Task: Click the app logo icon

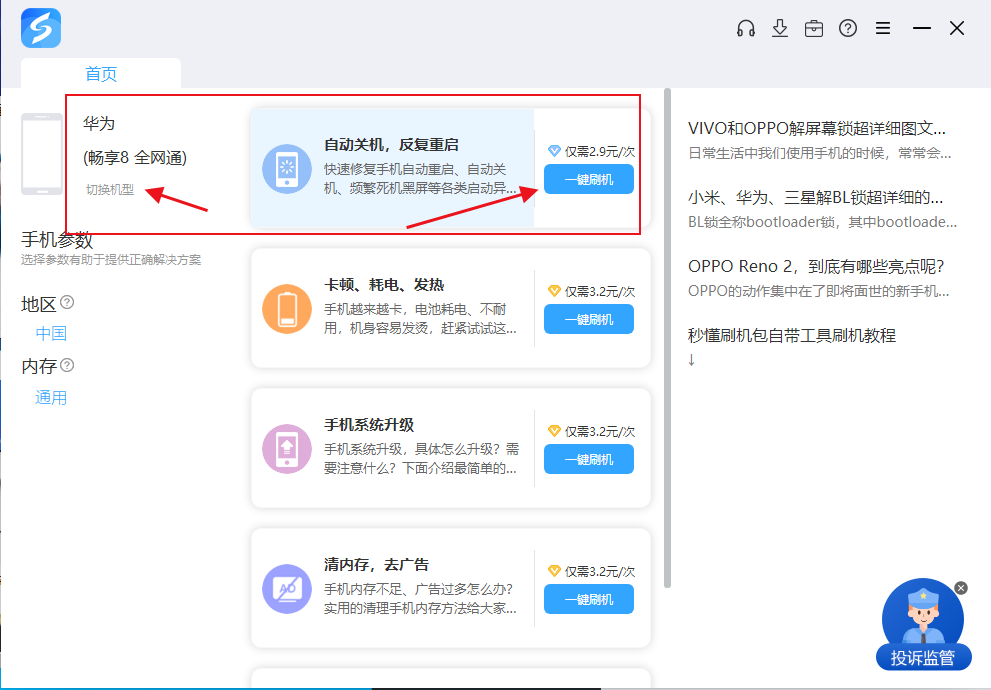Action: [x=41, y=28]
